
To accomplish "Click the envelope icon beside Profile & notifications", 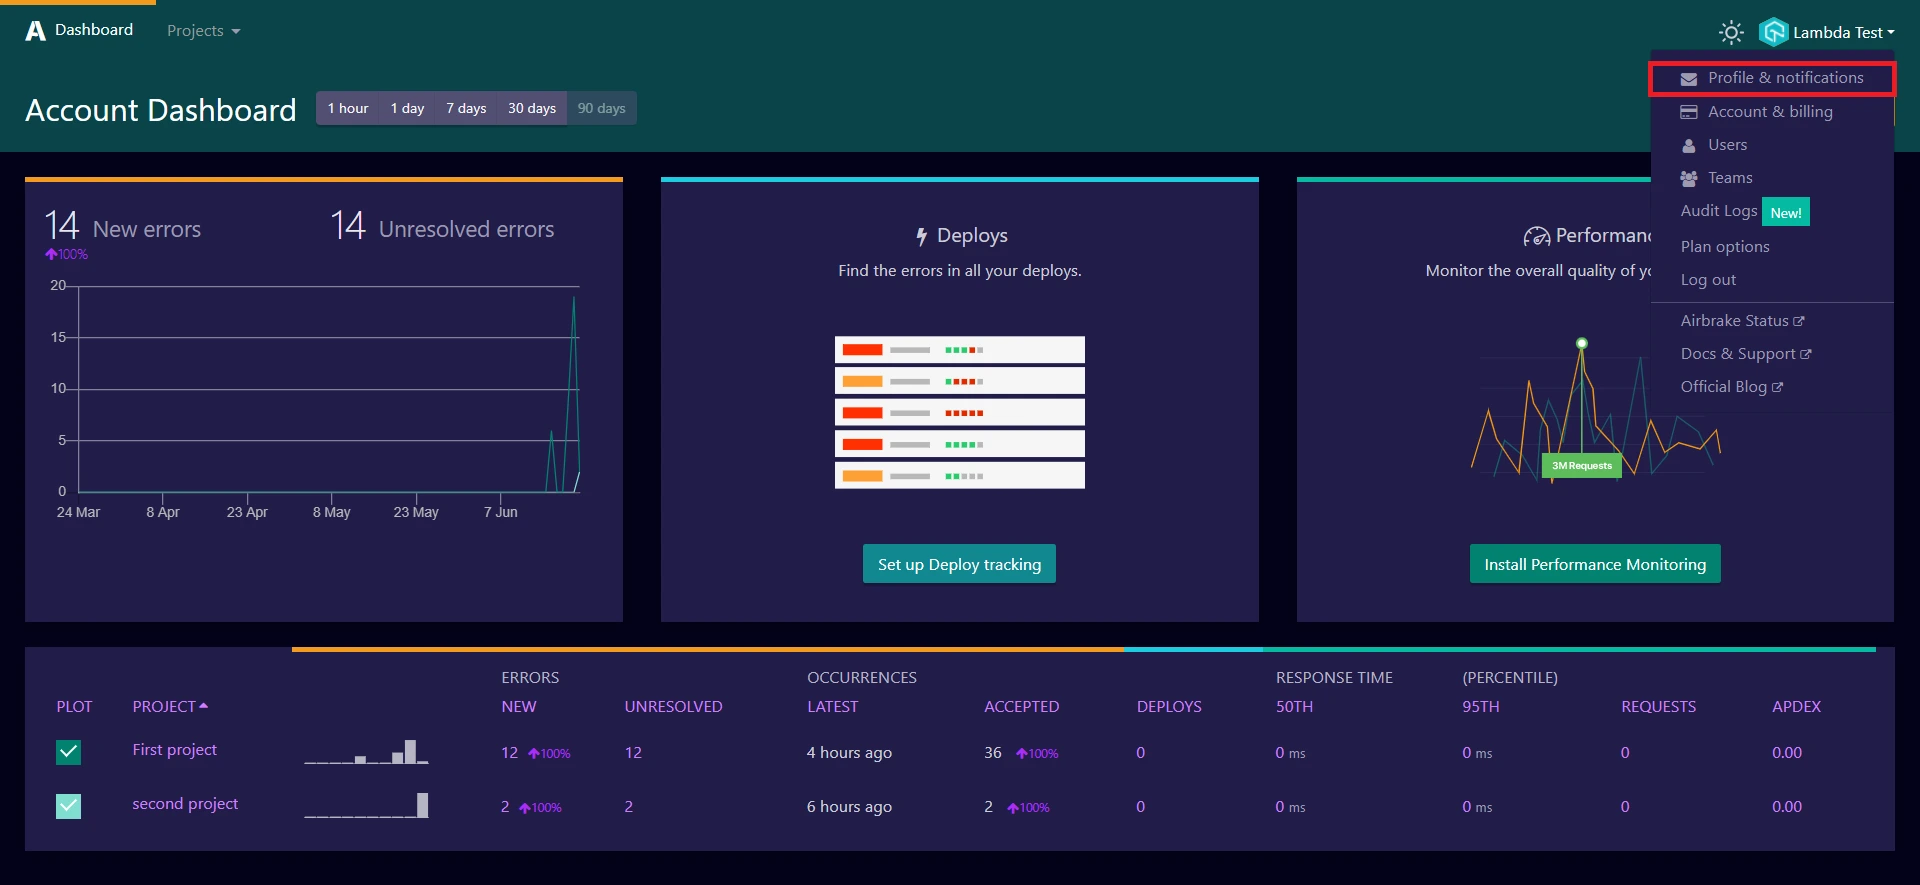I will pos(1689,78).
